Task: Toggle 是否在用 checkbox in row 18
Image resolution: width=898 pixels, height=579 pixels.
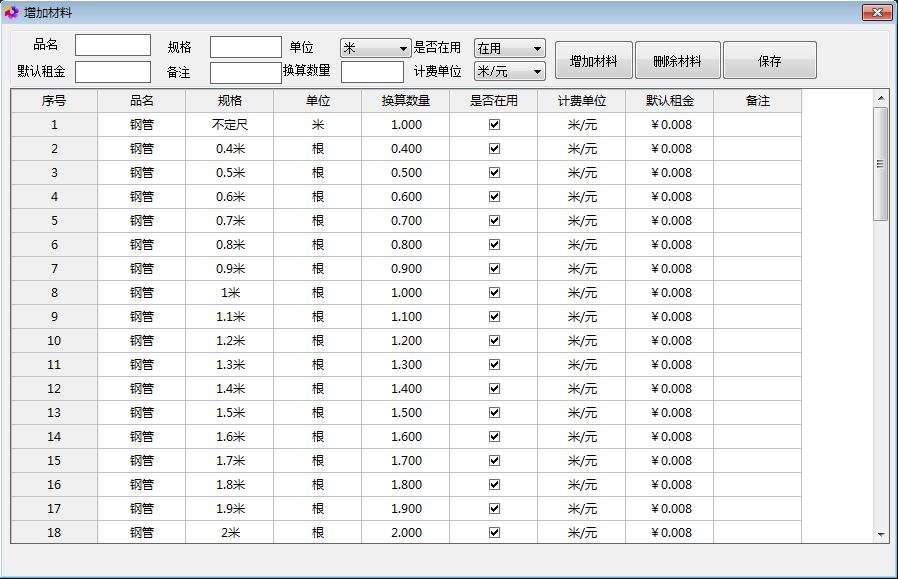Action: click(x=494, y=533)
